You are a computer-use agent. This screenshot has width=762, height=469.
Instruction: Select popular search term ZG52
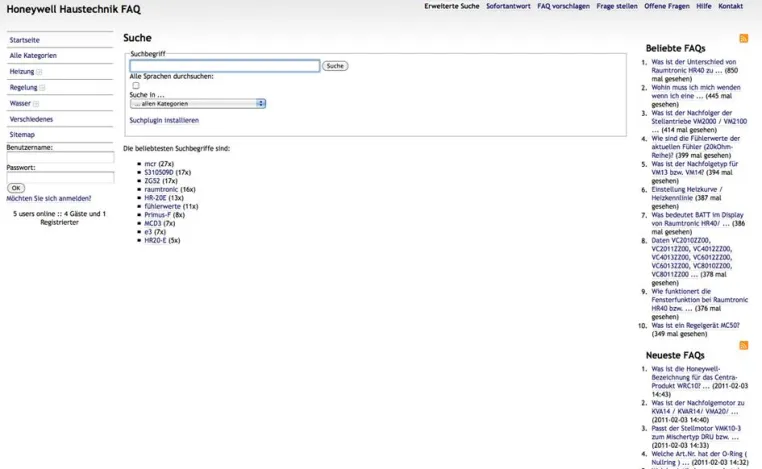pyautogui.click(x=152, y=181)
